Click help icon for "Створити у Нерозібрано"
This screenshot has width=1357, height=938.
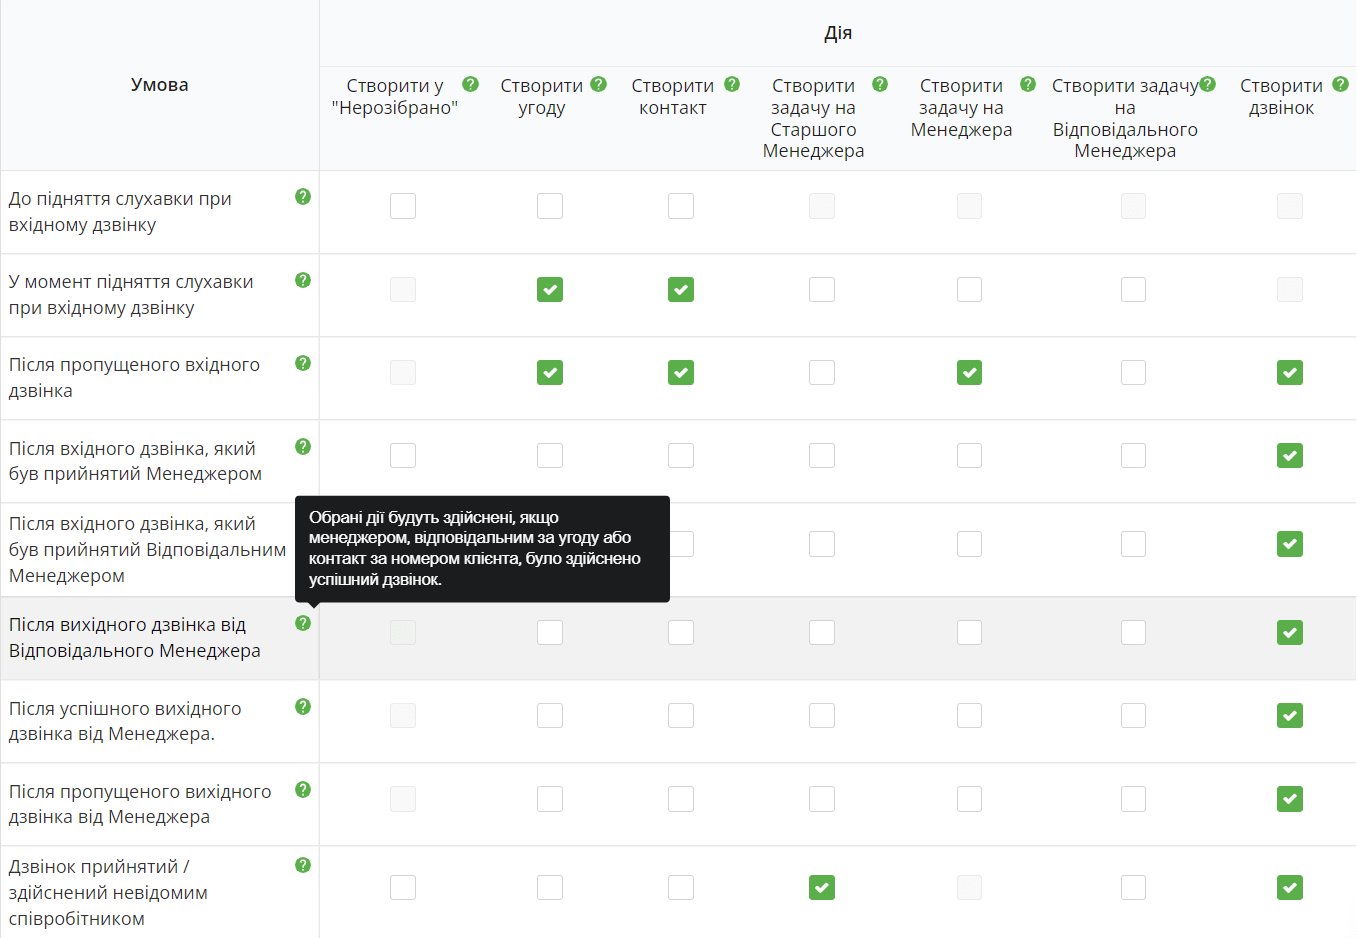pos(471,84)
